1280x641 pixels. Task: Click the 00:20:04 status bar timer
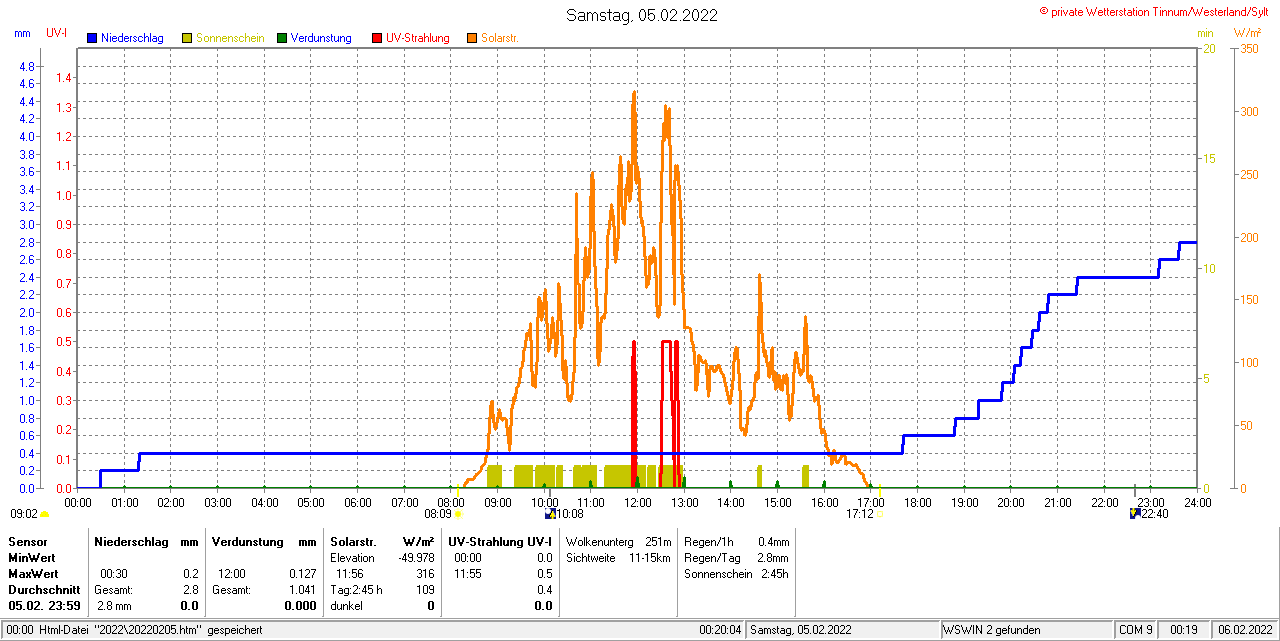click(720, 630)
